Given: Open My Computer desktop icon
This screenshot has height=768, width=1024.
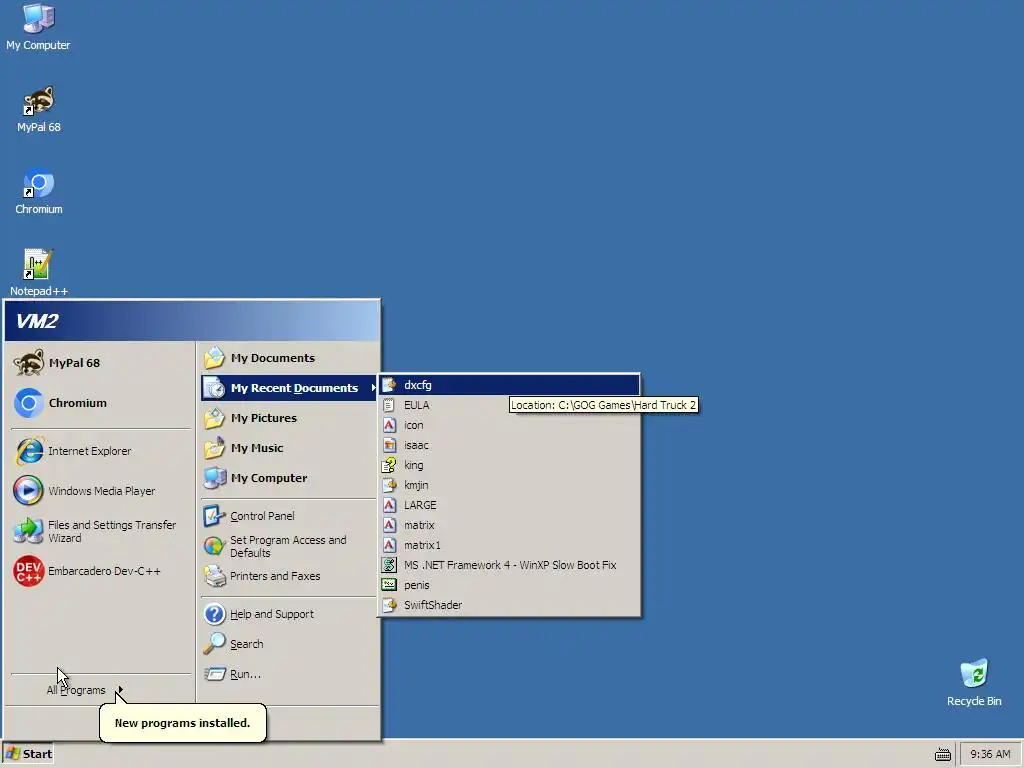Looking at the screenshot, I should coord(38,27).
